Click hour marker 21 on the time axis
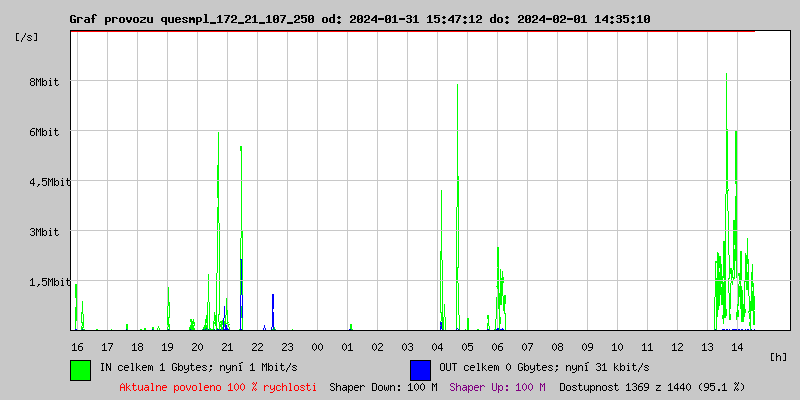Viewport: 800px width, 400px height. point(227,347)
